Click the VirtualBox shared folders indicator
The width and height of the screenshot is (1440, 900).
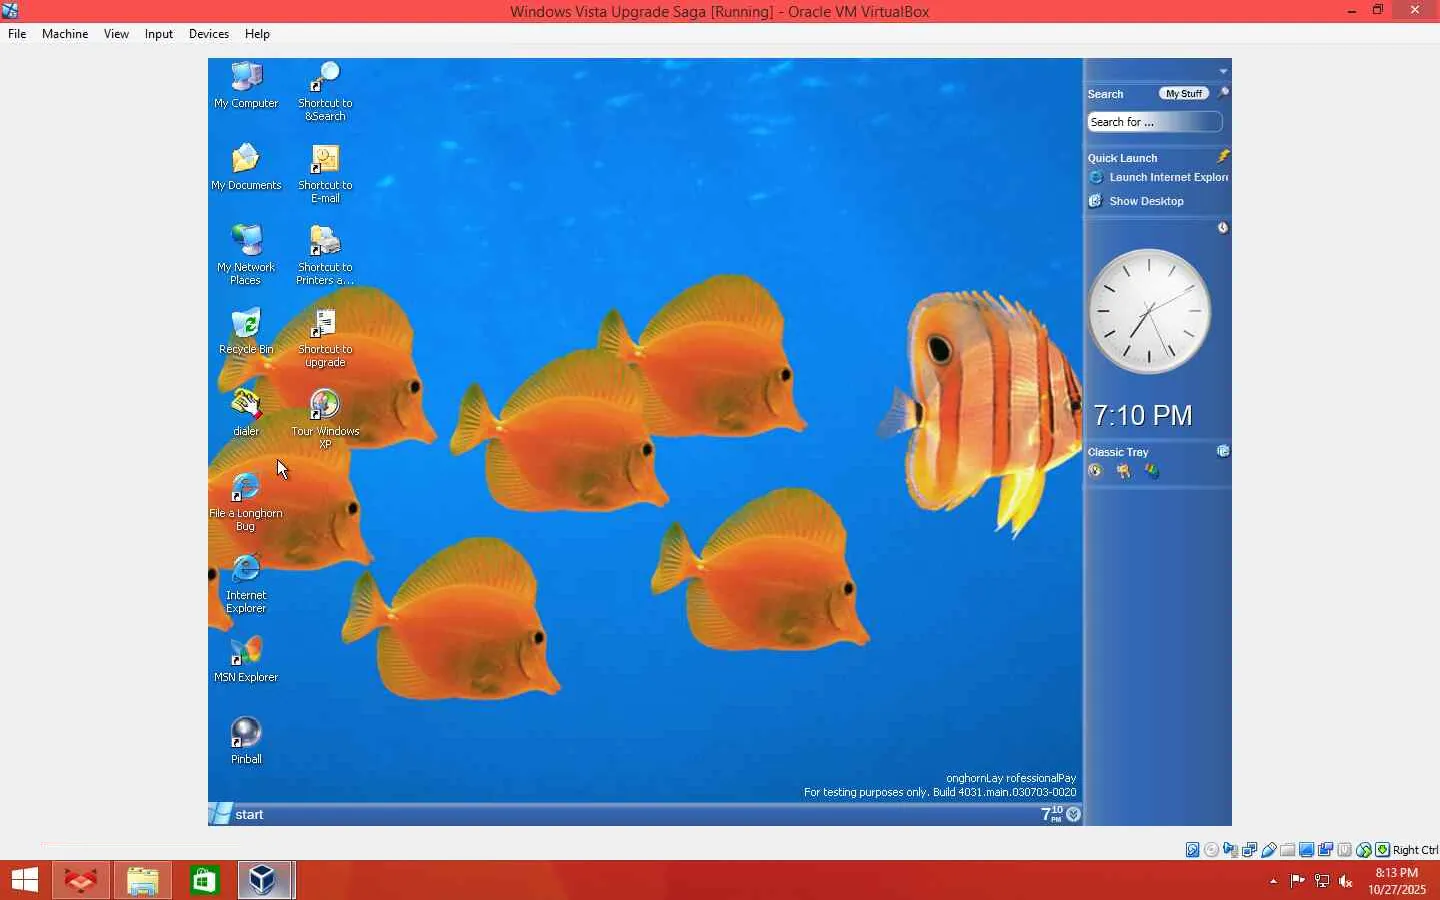pos(1288,850)
